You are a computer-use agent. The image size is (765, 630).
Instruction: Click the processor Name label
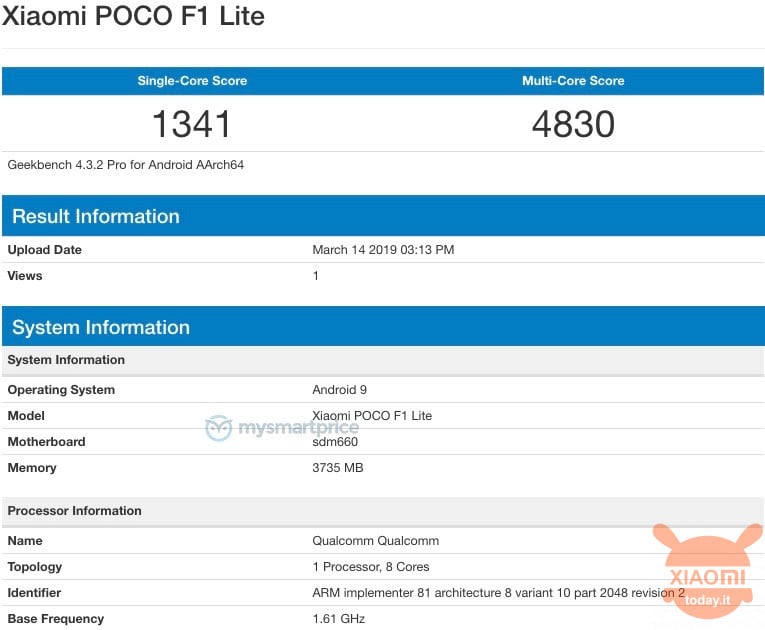point(25,541)
